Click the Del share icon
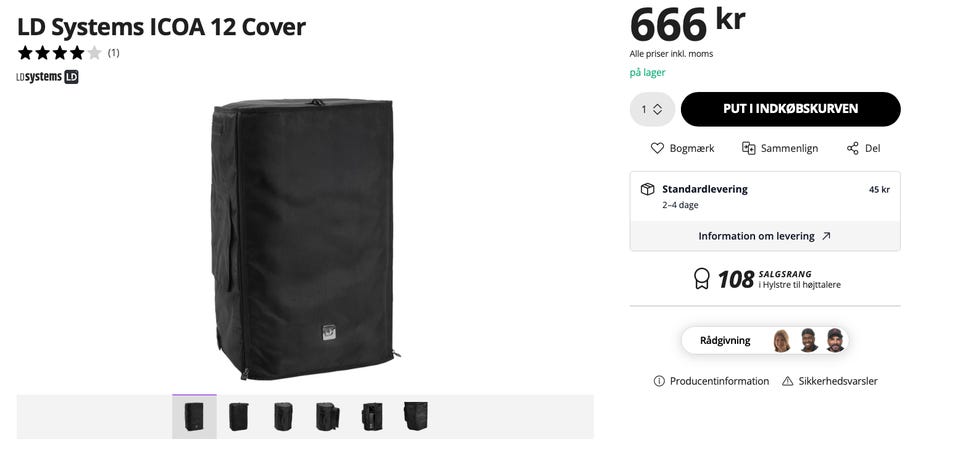Viewport: 960px width, 460px height. click(853, 148)
